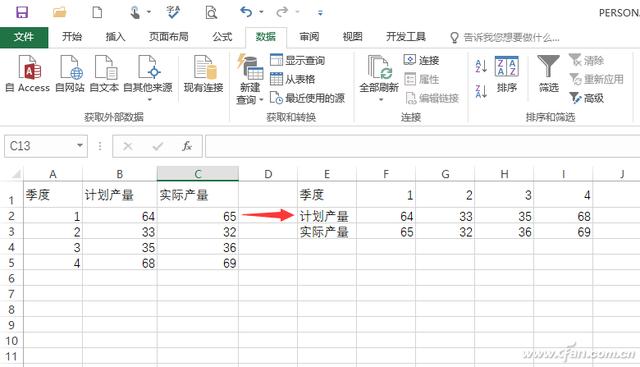Switch to the 开始 tab
640x367 pixels.
click(72, 37)
